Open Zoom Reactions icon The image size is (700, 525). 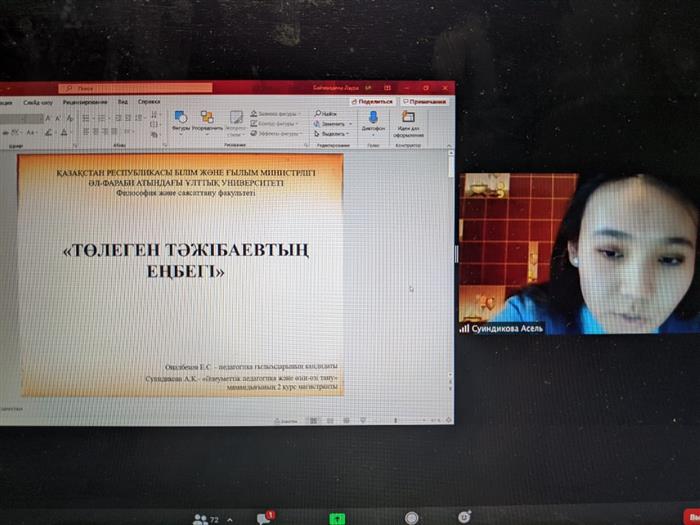(465, 517)
